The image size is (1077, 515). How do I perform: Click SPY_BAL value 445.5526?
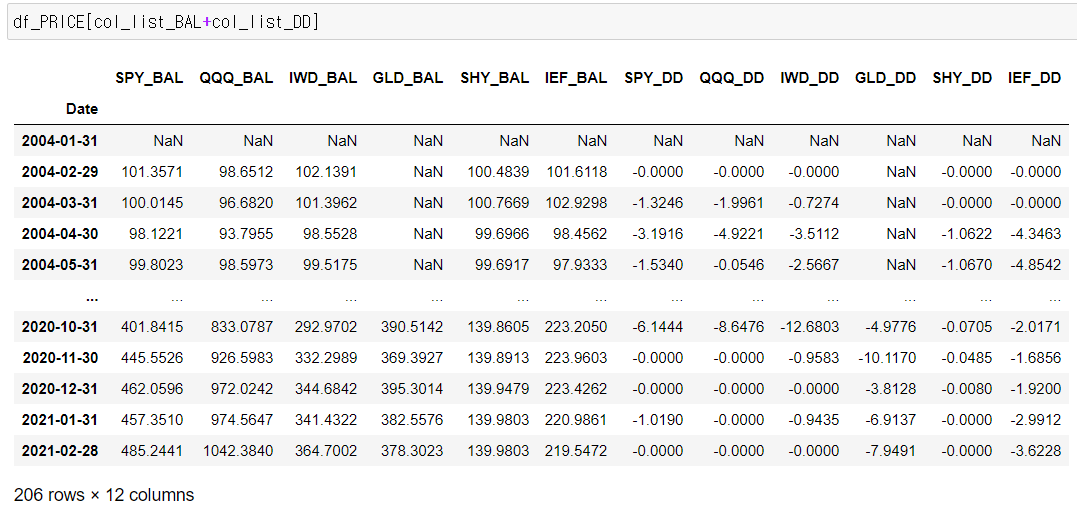tap(152, 358)
